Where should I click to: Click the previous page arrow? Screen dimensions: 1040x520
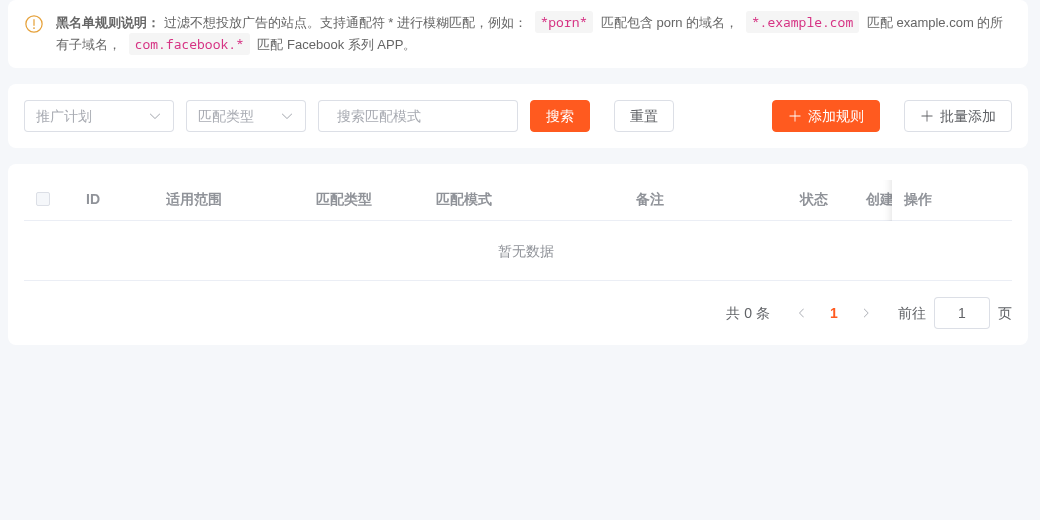point(801,313)
